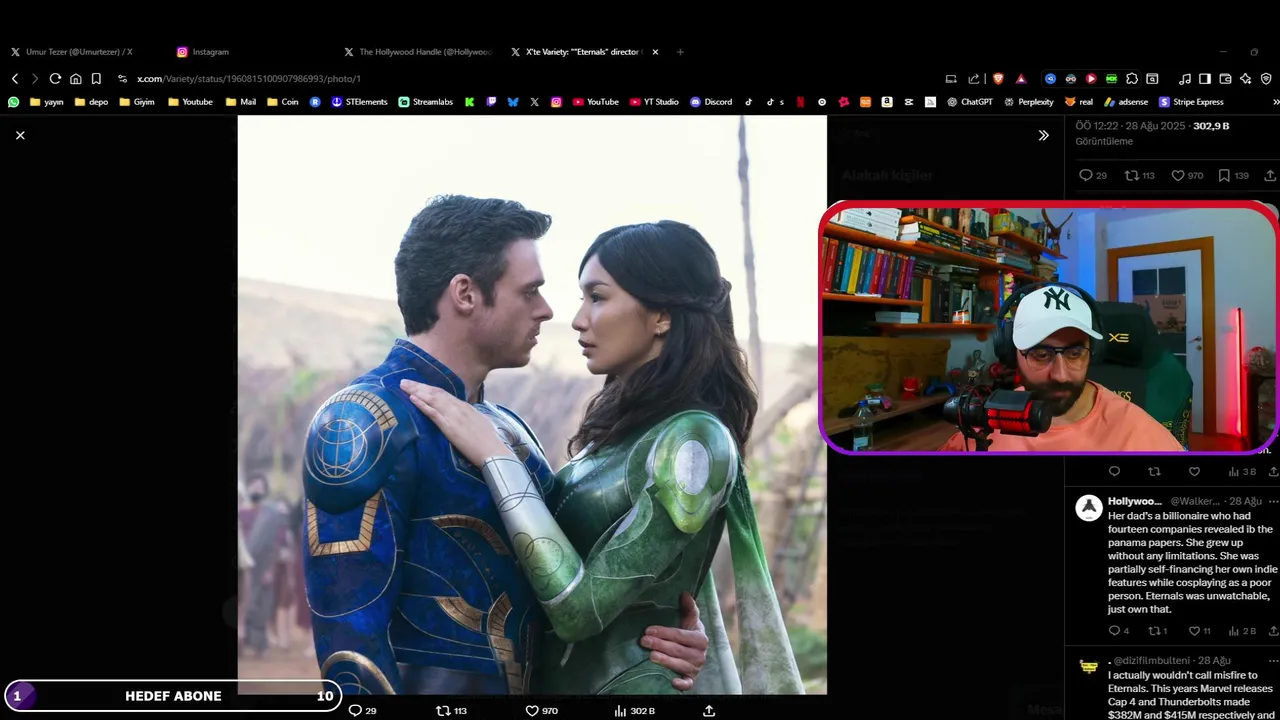Open the Brave VPN shield icon
The width and height of the screenshot is (1280, 720).
[x=1266, y=78]
